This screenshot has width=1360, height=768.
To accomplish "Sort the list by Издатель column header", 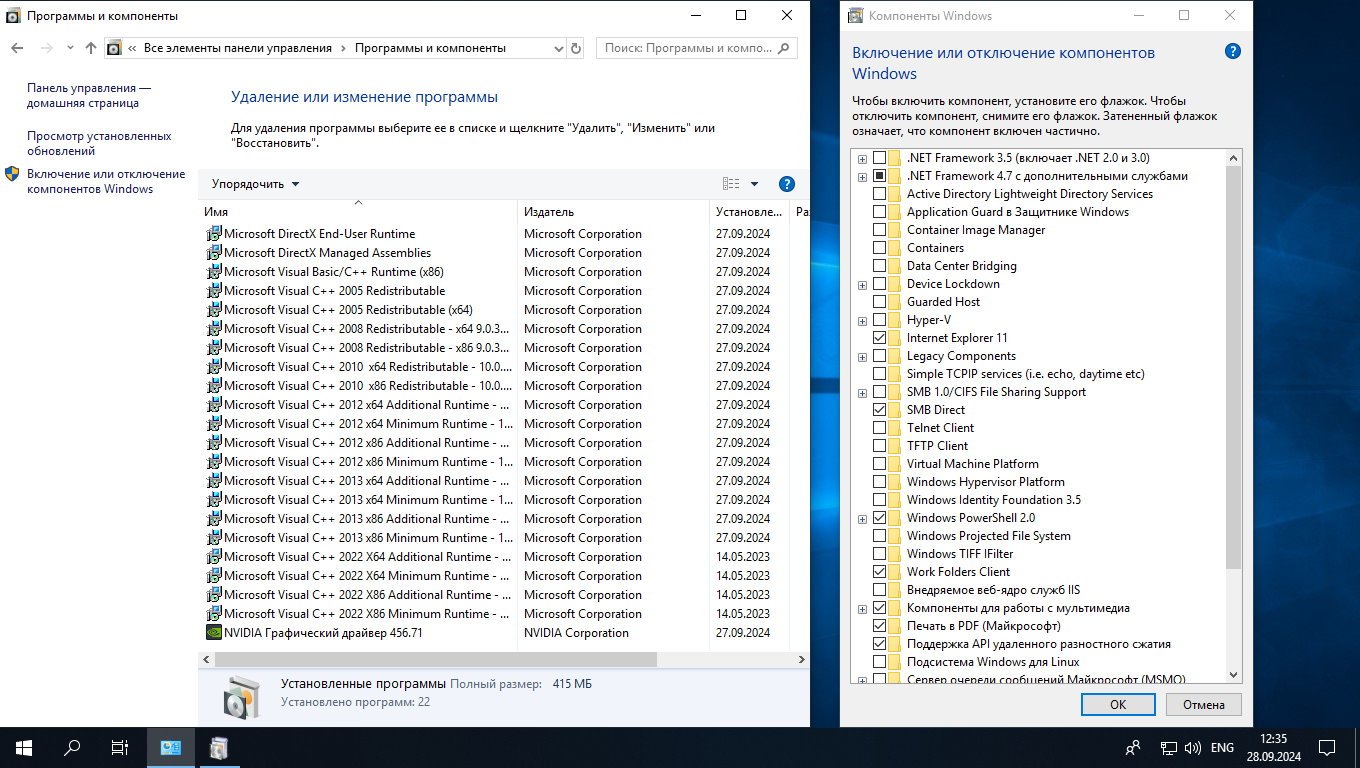I will coord(549,212).
